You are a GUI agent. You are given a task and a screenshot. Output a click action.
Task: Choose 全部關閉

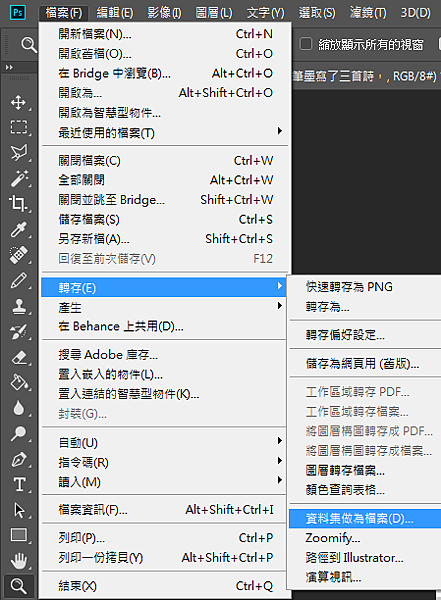click(x=164, y=180)
